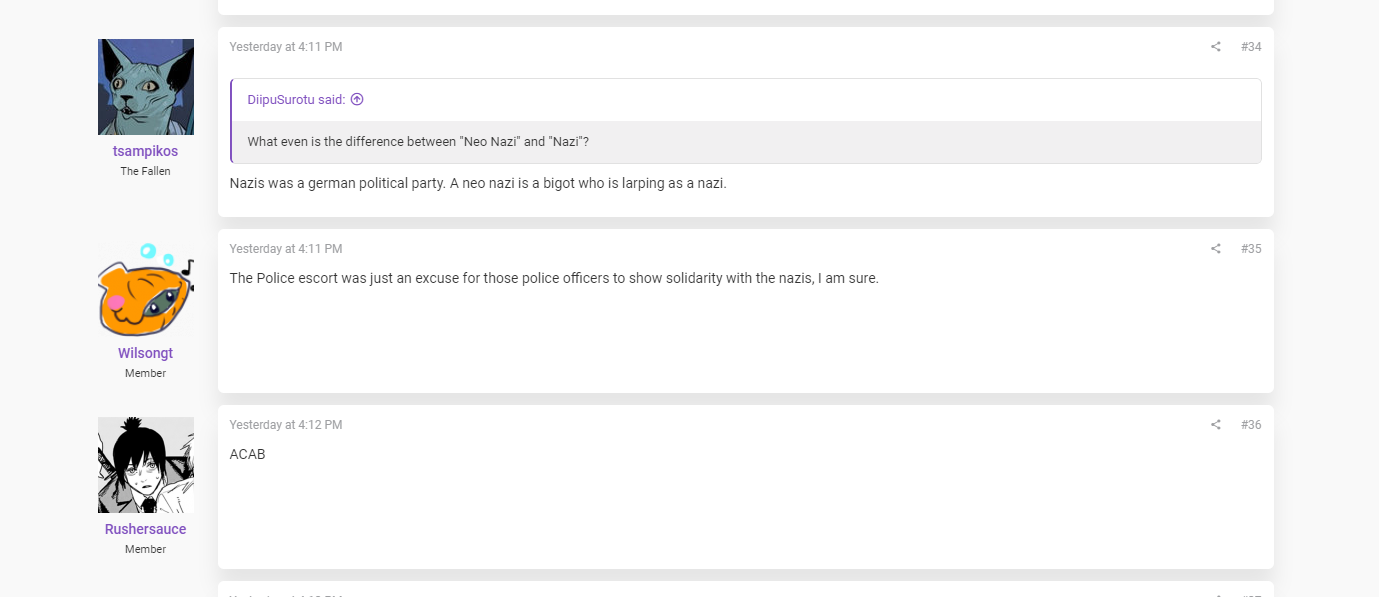Click the ACAB post text
This screenshot has height=597, width=1379.
(247, 454)
